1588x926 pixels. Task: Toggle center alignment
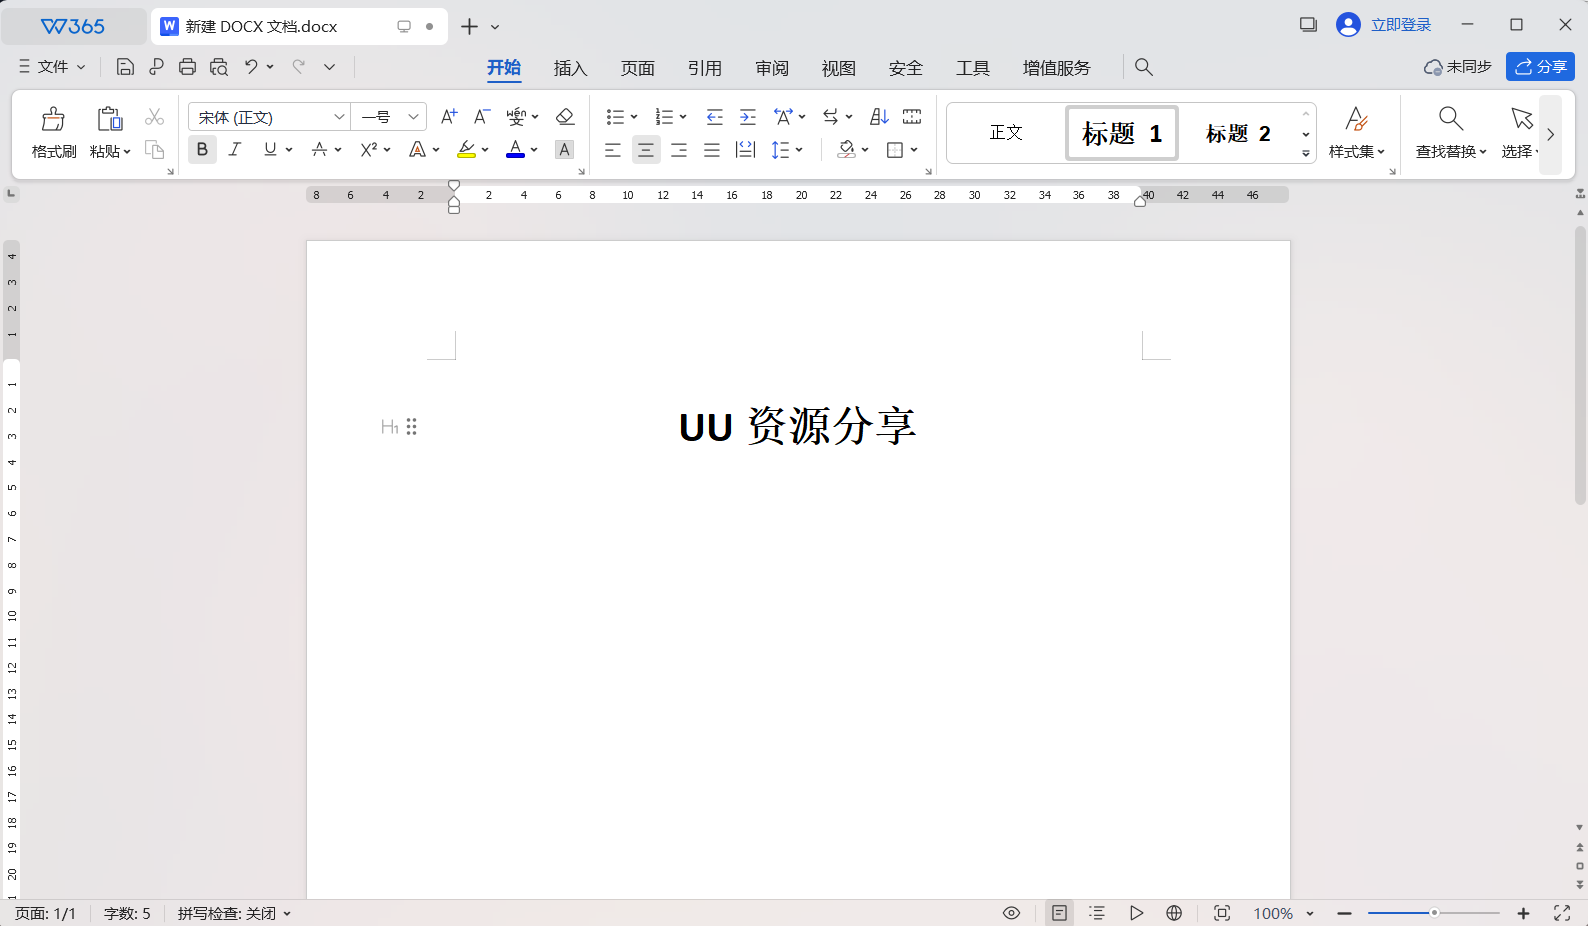pos(646,150)
